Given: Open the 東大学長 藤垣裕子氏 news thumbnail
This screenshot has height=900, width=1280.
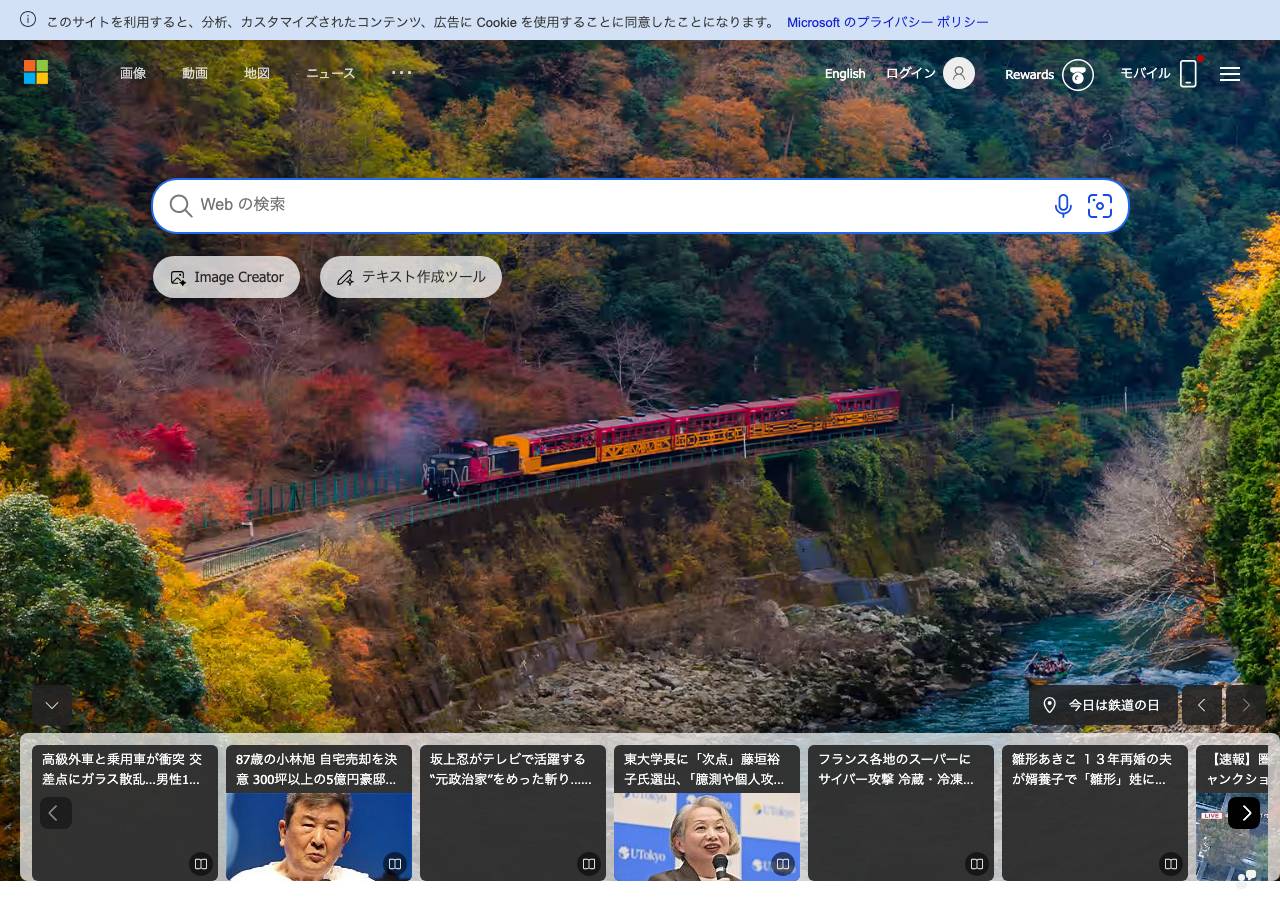Looking at the screenshot, I should tap(707, 837).
